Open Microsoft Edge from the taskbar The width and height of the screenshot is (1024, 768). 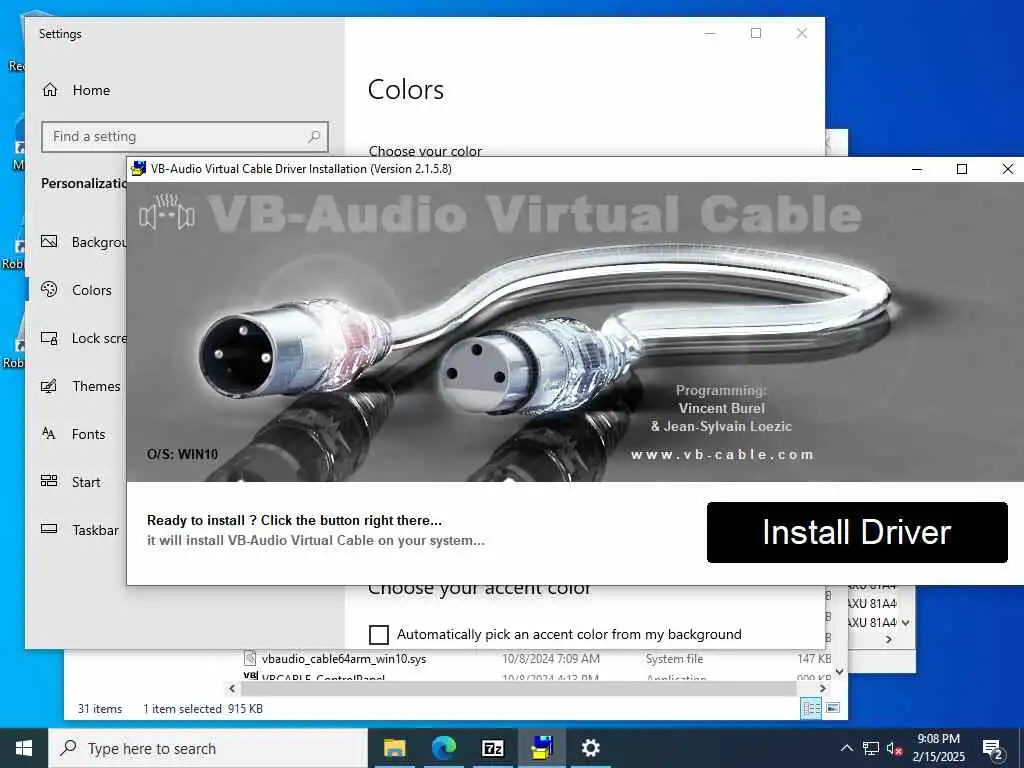coord(444,748)
